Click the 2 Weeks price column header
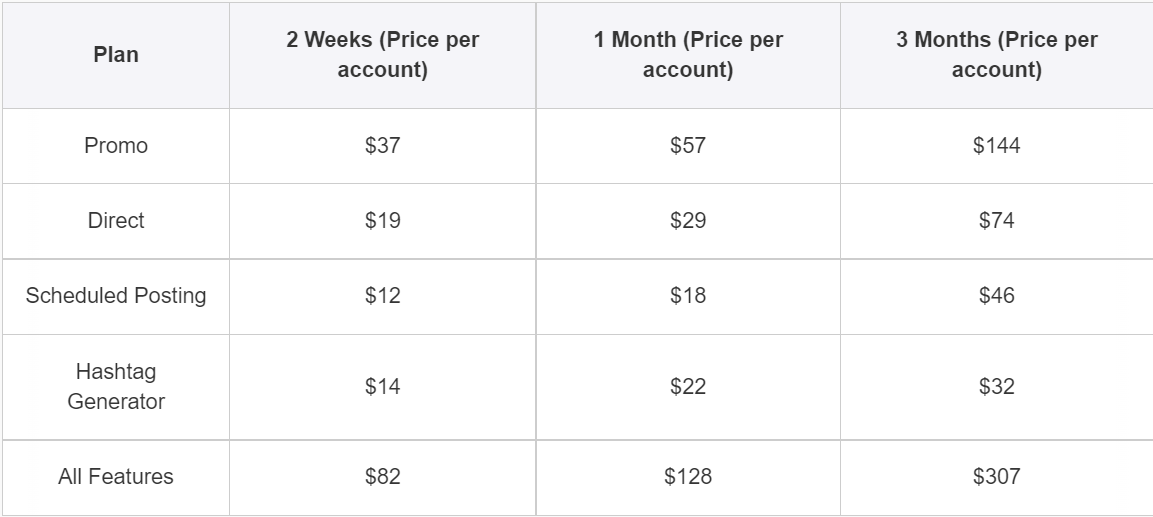Viewport: 1153px width, 517px height. (383, 55)
